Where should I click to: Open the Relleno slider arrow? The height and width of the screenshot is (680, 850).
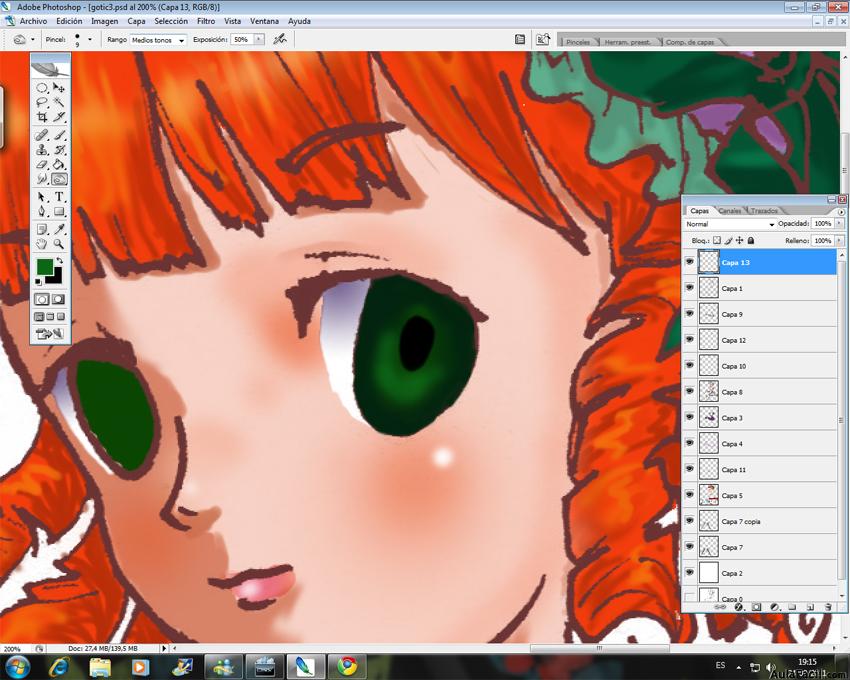point(839,240)
